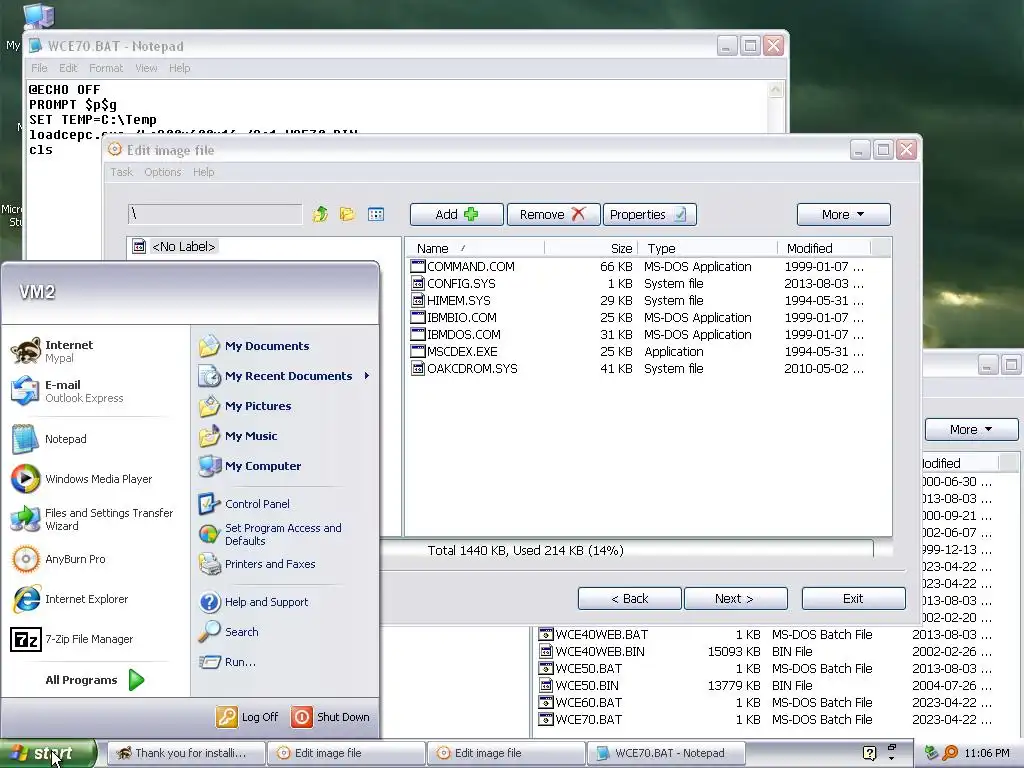Switch to 'Thank you for installi...' taskbar button
The height and width of the screenshot is (768, 1024).
point(187,753)
